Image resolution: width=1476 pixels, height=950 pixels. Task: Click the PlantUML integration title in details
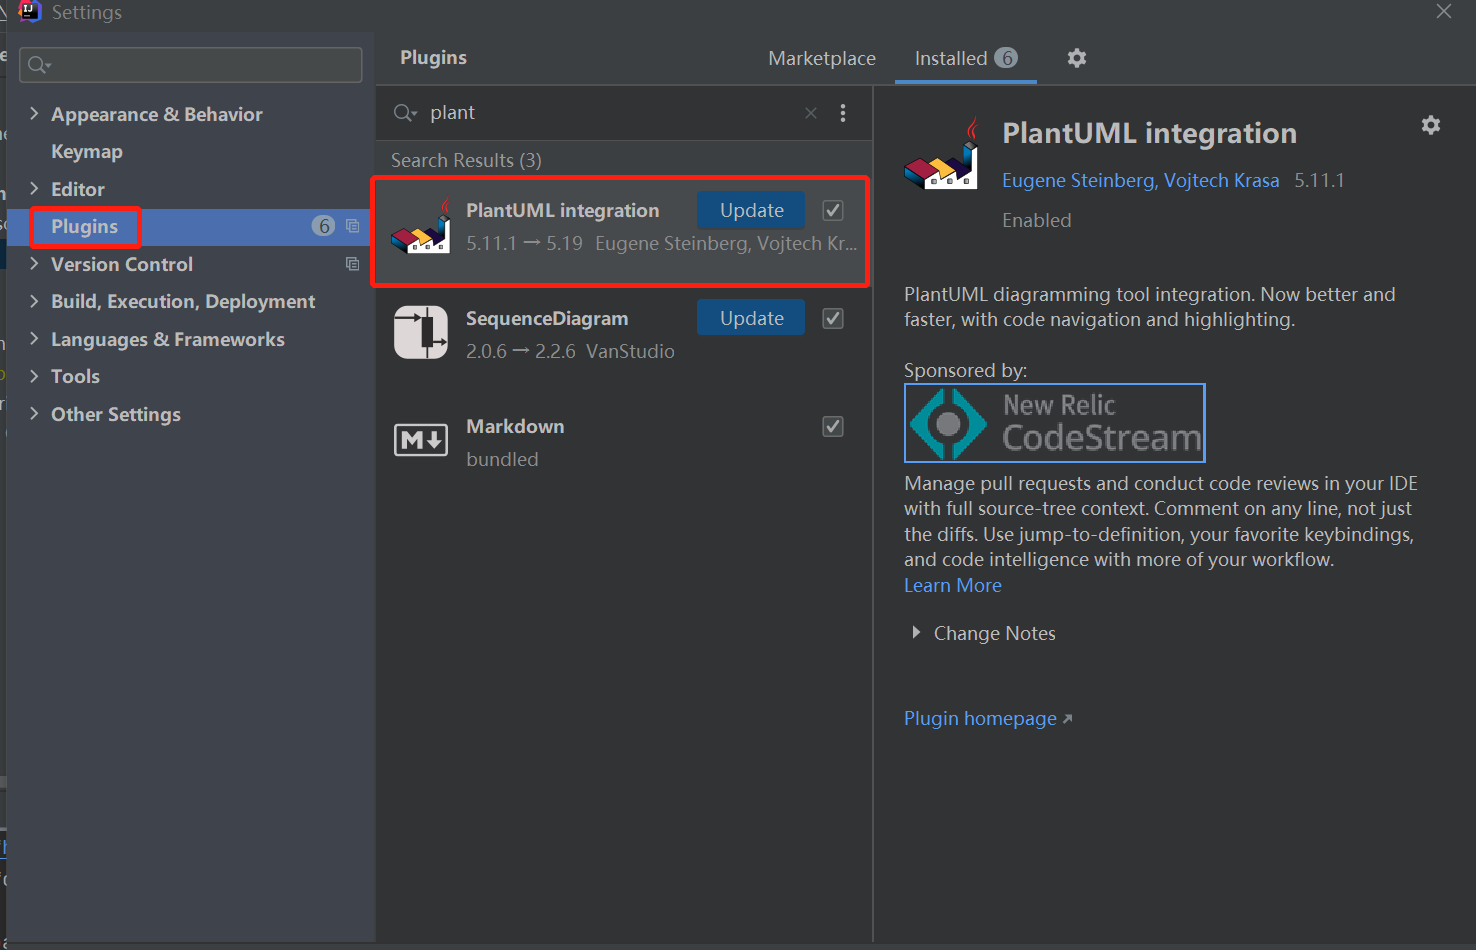click(1149, 133)
